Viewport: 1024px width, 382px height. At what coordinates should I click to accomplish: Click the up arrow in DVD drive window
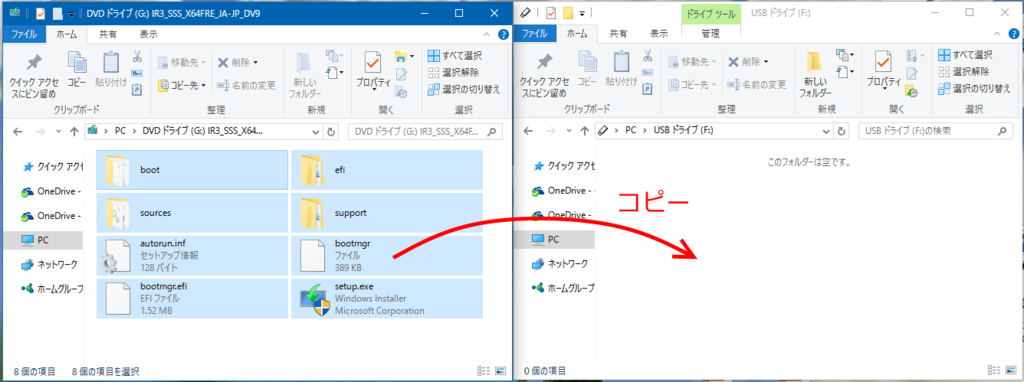74,131
